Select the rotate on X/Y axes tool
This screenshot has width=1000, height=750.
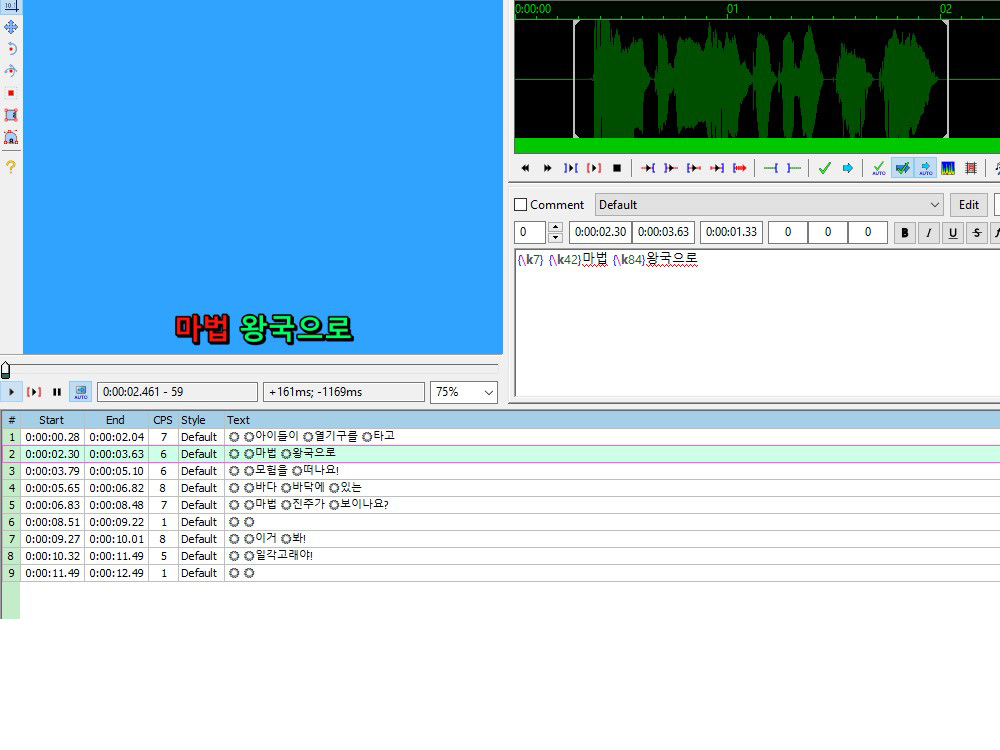tap(11, 71)
